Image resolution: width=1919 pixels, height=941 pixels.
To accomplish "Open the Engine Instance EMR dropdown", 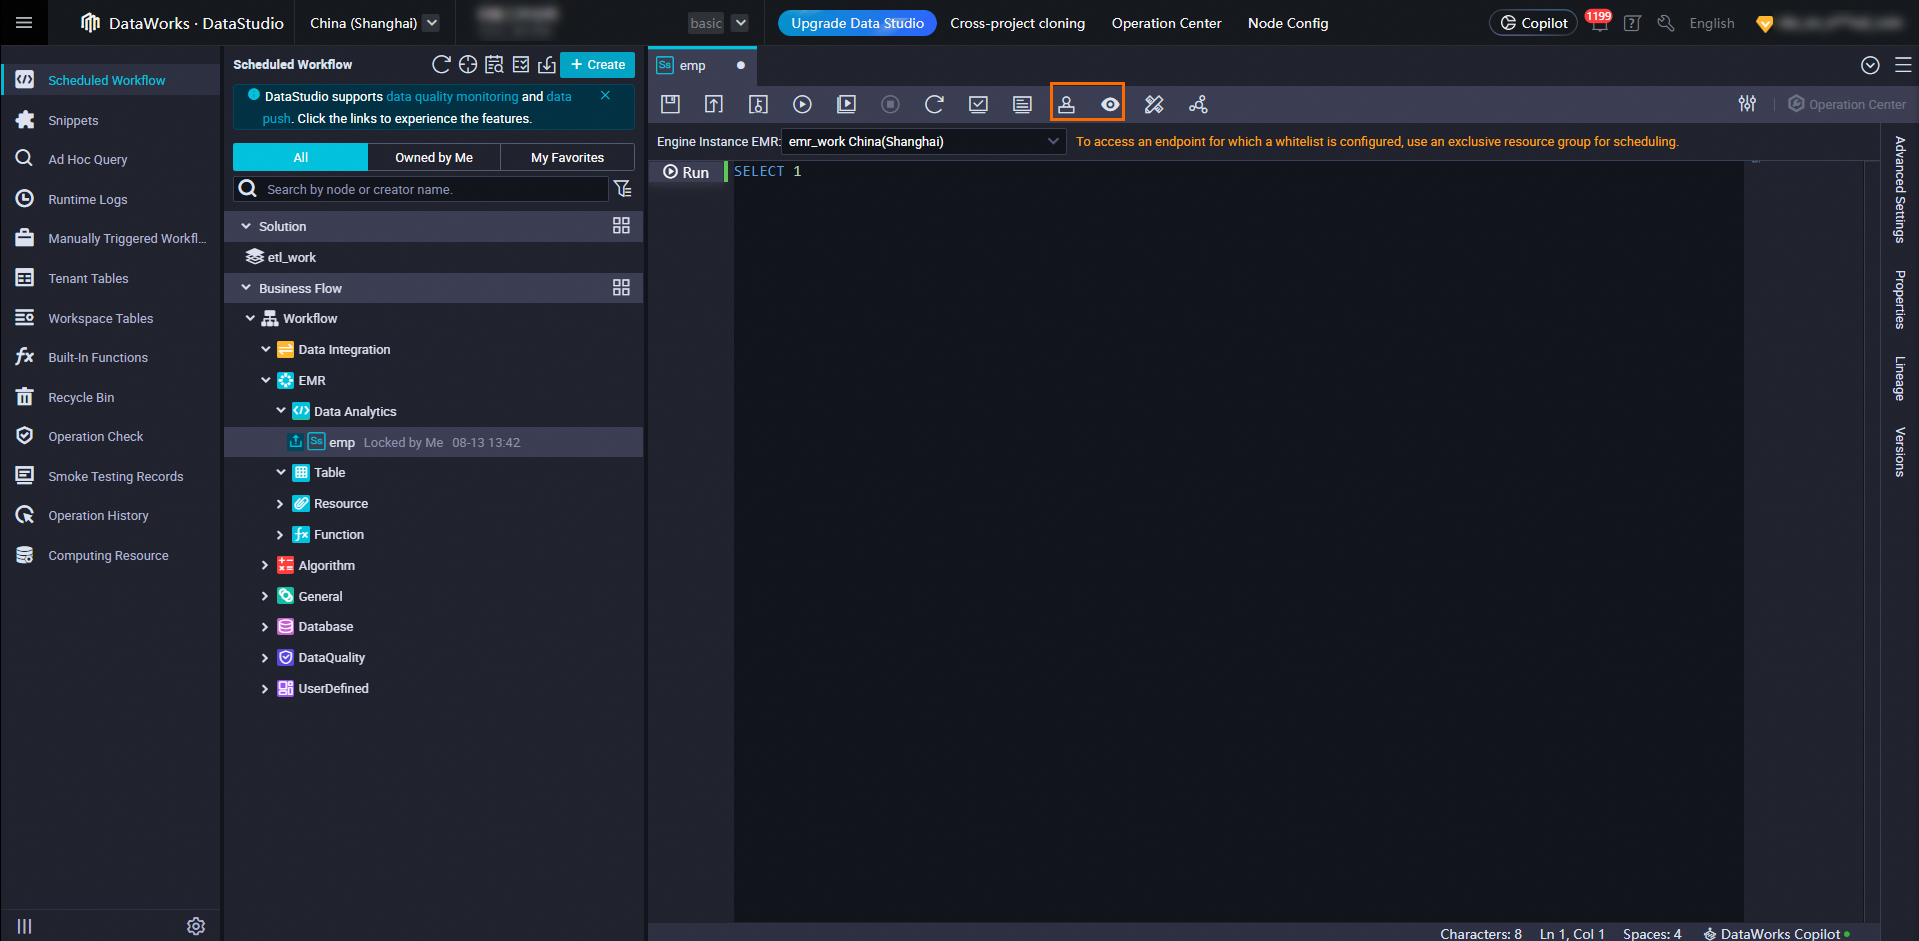I will (920, 142).
